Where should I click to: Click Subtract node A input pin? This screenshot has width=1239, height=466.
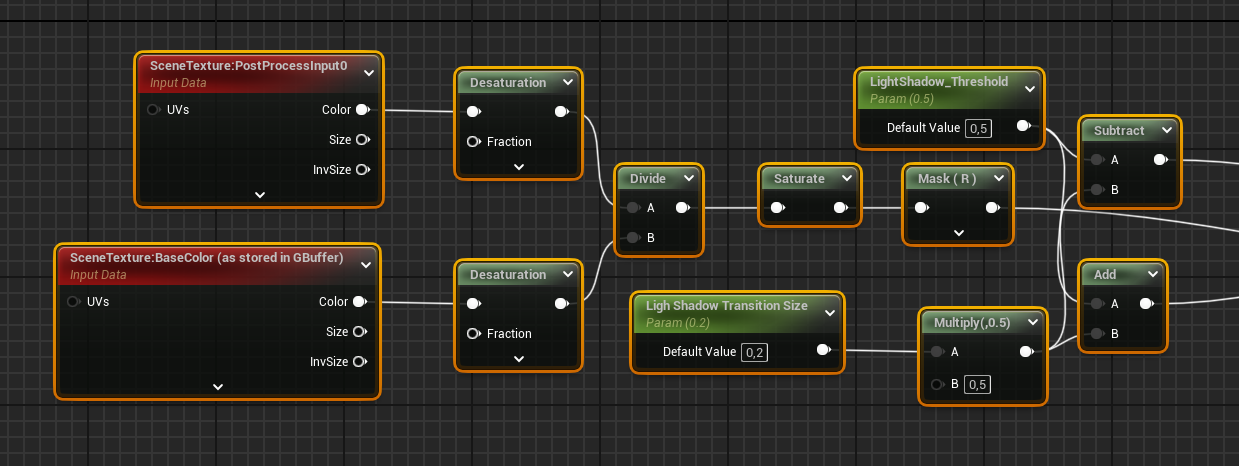click(x=1097, y=160)
